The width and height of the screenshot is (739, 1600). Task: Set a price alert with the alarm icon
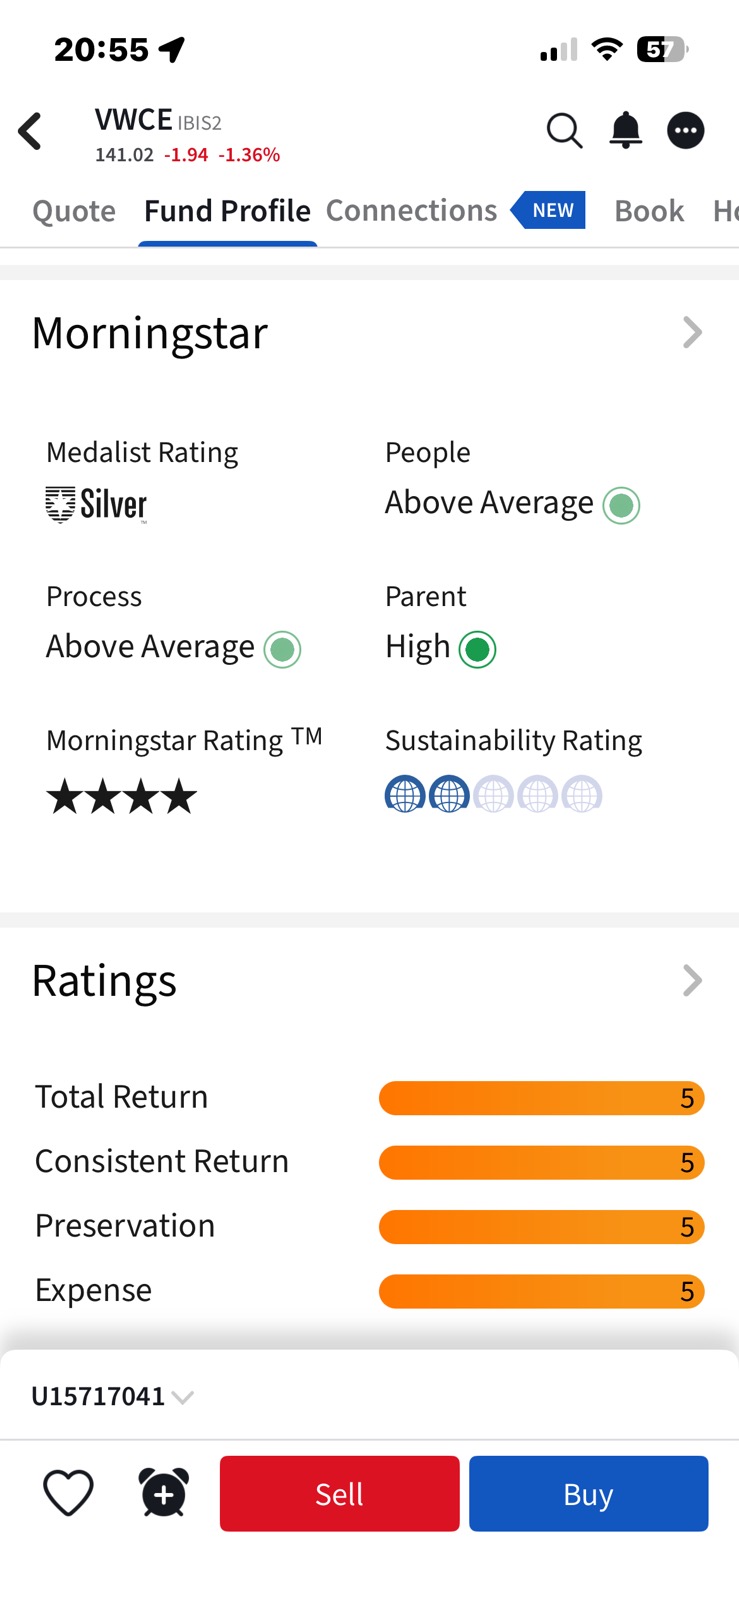[x=161, y=1493]
